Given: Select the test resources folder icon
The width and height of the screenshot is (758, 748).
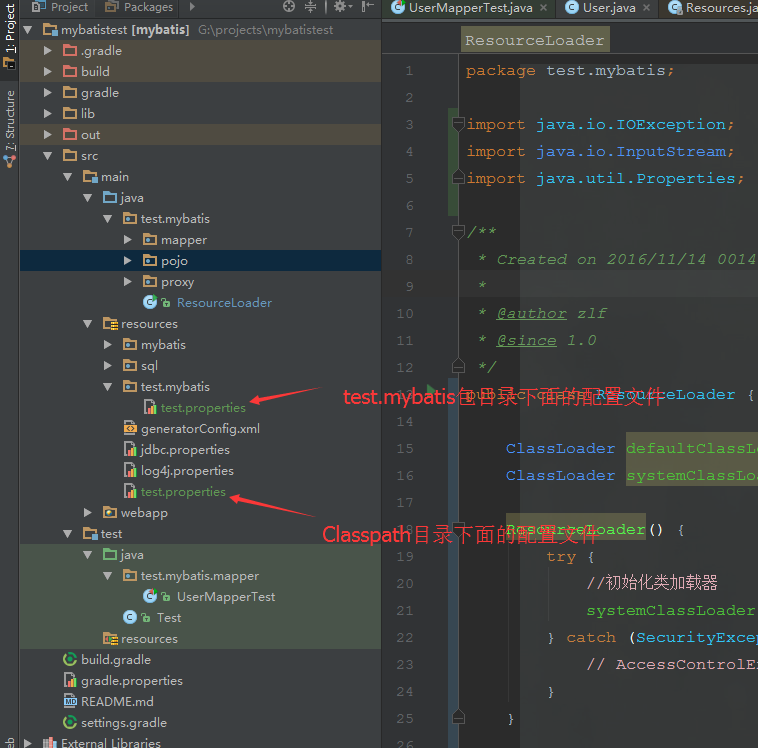Looking at the screenshot, I should pyautogui.click(x=110, y=639).
